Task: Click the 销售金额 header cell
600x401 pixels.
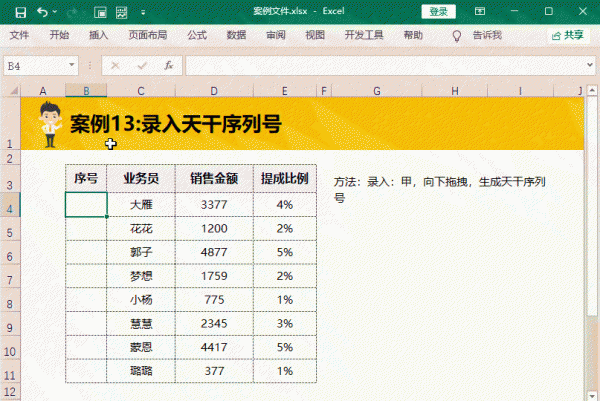Action: click(x=214, y=178)
